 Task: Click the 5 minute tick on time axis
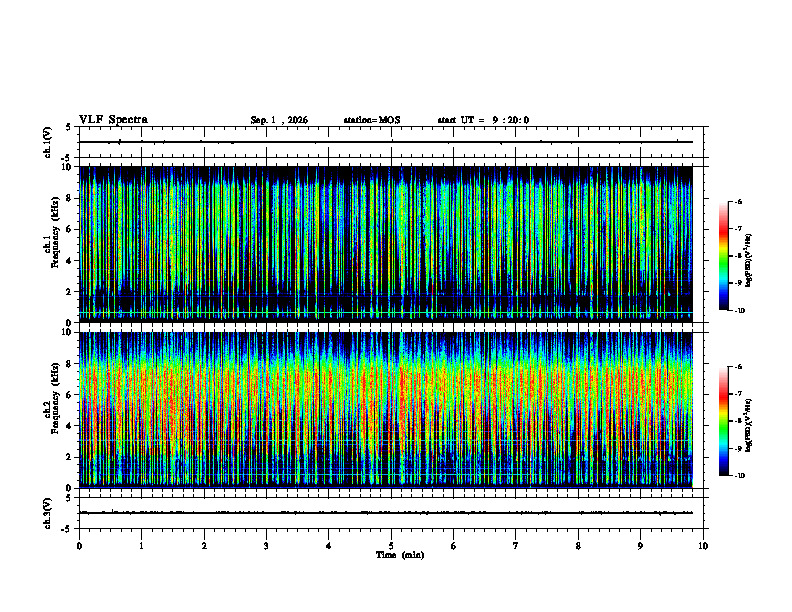click(391, 546)
